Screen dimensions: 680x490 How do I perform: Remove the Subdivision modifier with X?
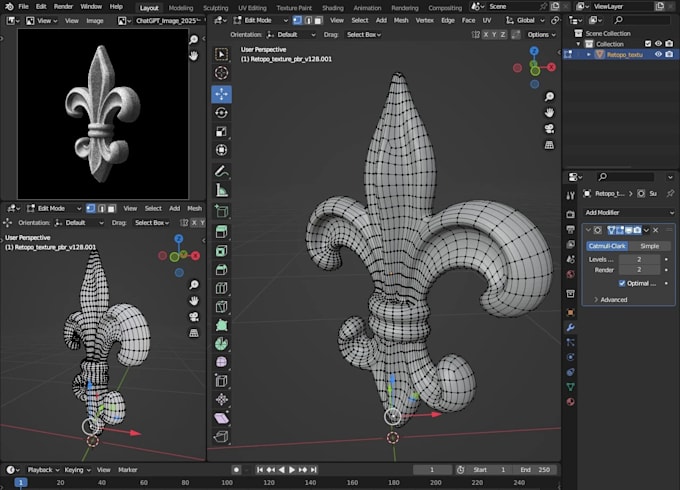(x=656, y=230)
